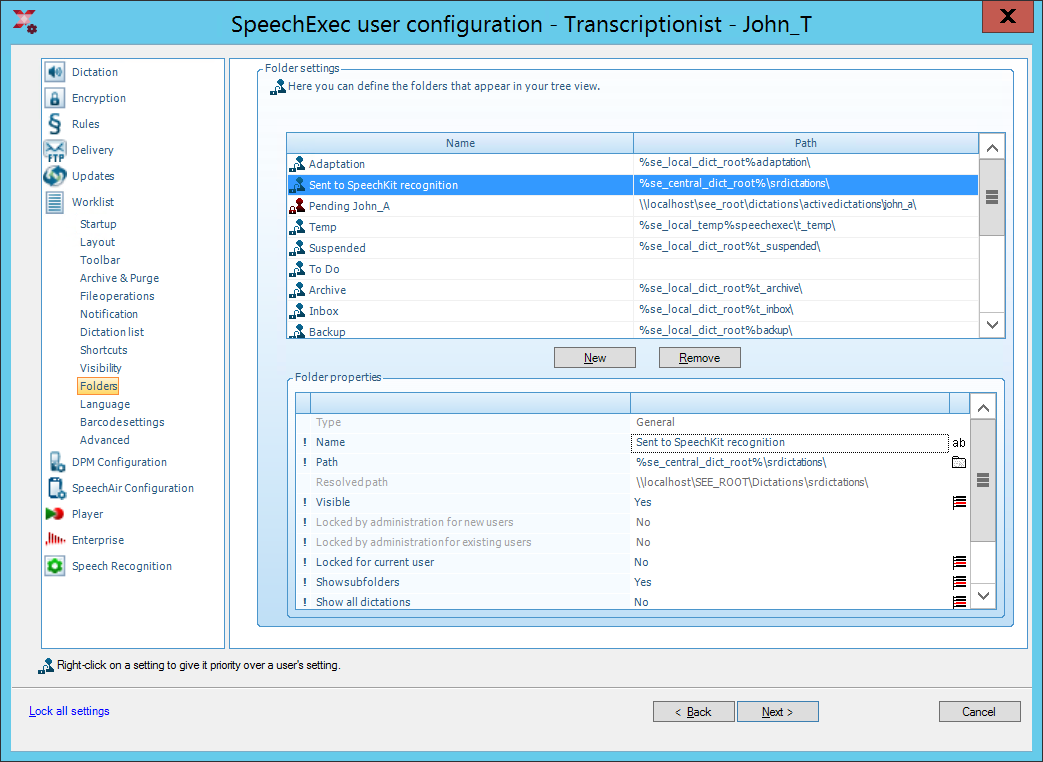This screenshot has height=762, width=1043.
Task: Open the Shortcuts page
Action: (x=103, y=350)
